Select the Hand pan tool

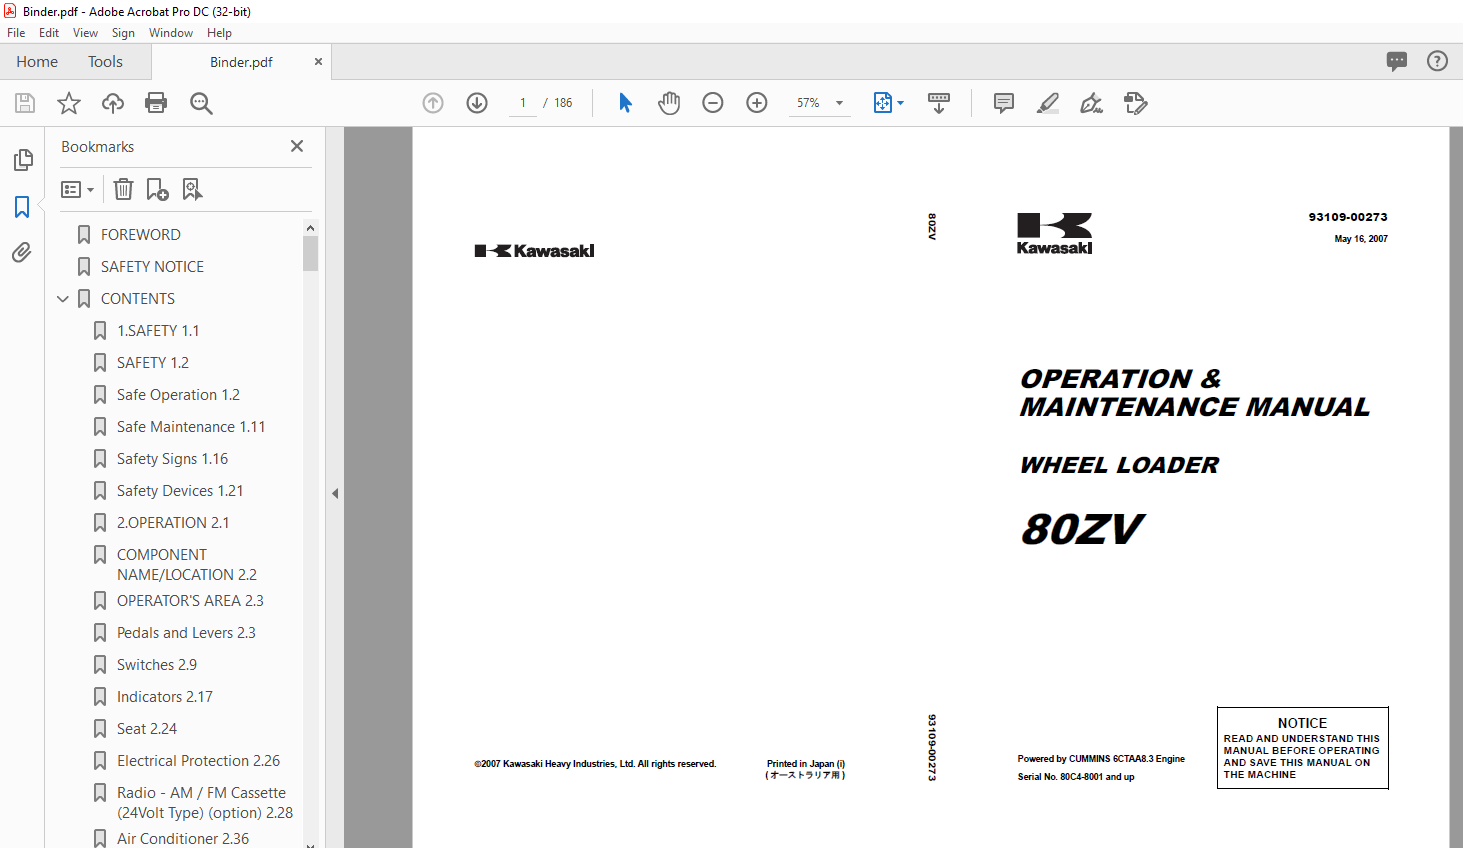tap(669, 103)
